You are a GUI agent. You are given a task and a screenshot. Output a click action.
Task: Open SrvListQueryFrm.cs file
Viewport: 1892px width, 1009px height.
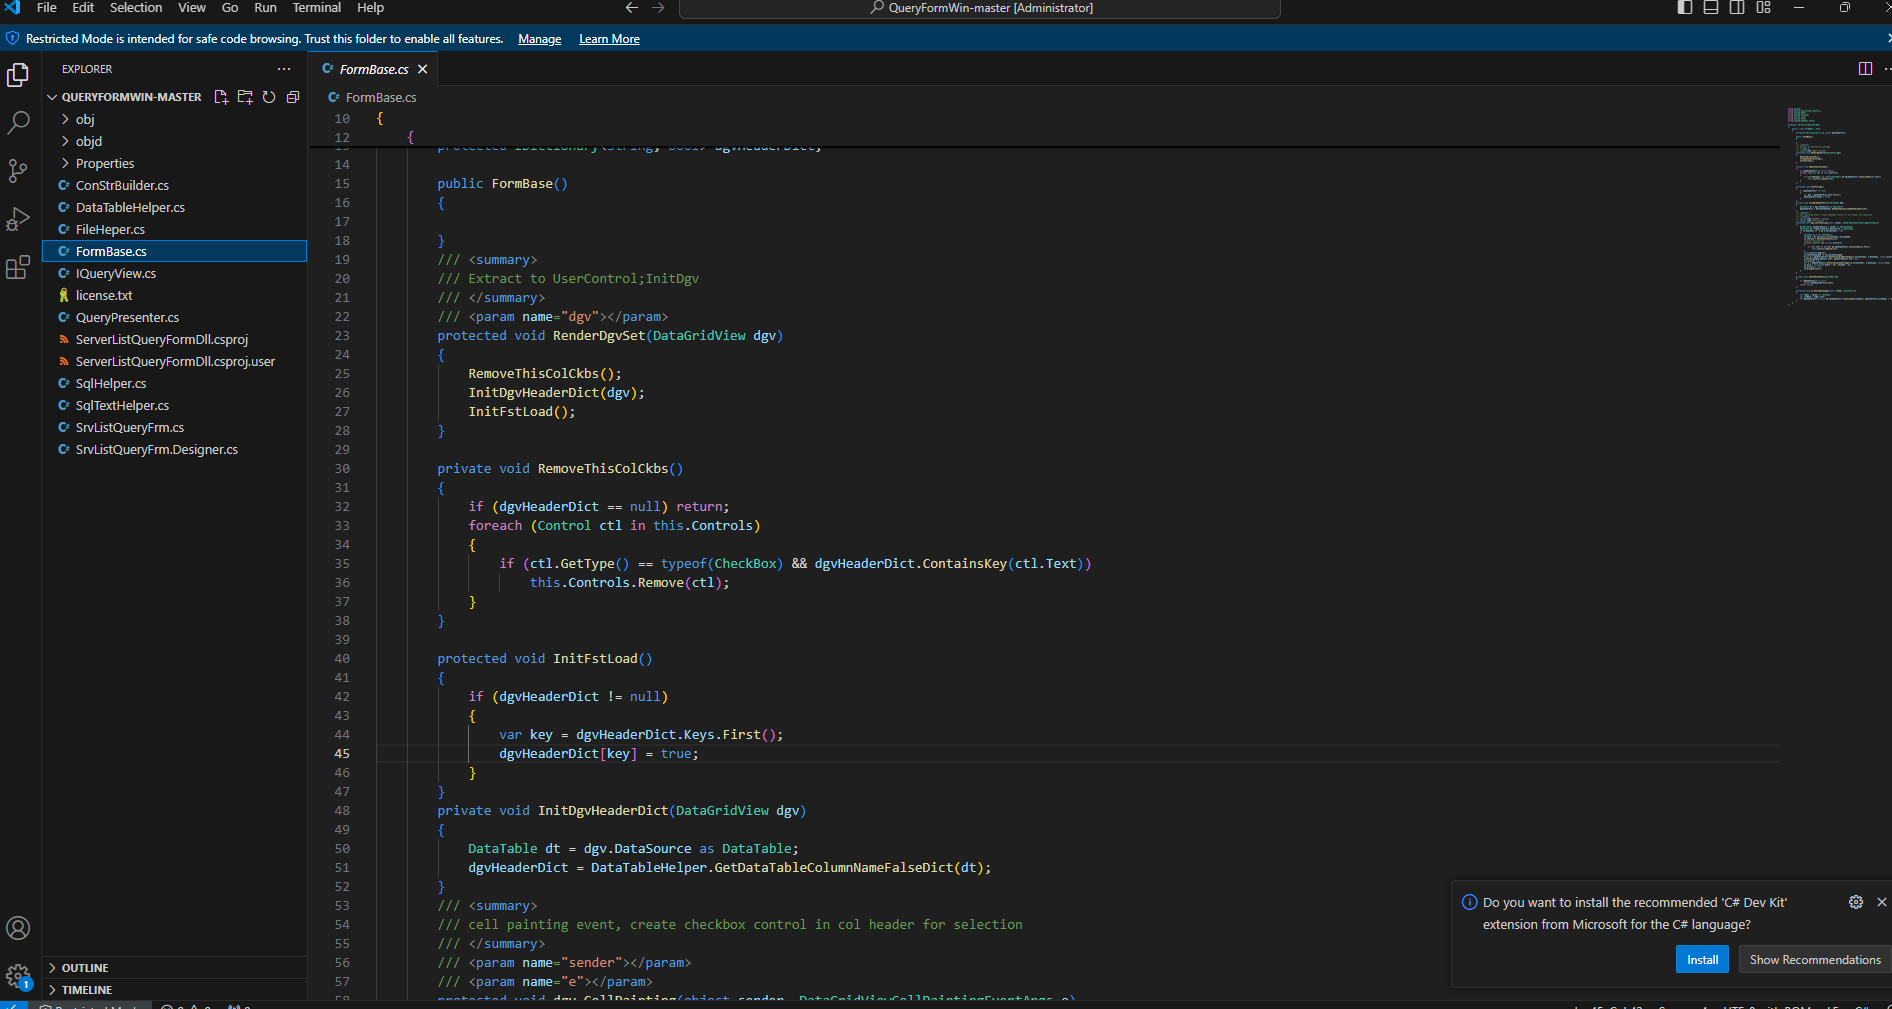(x=130, y=427)
